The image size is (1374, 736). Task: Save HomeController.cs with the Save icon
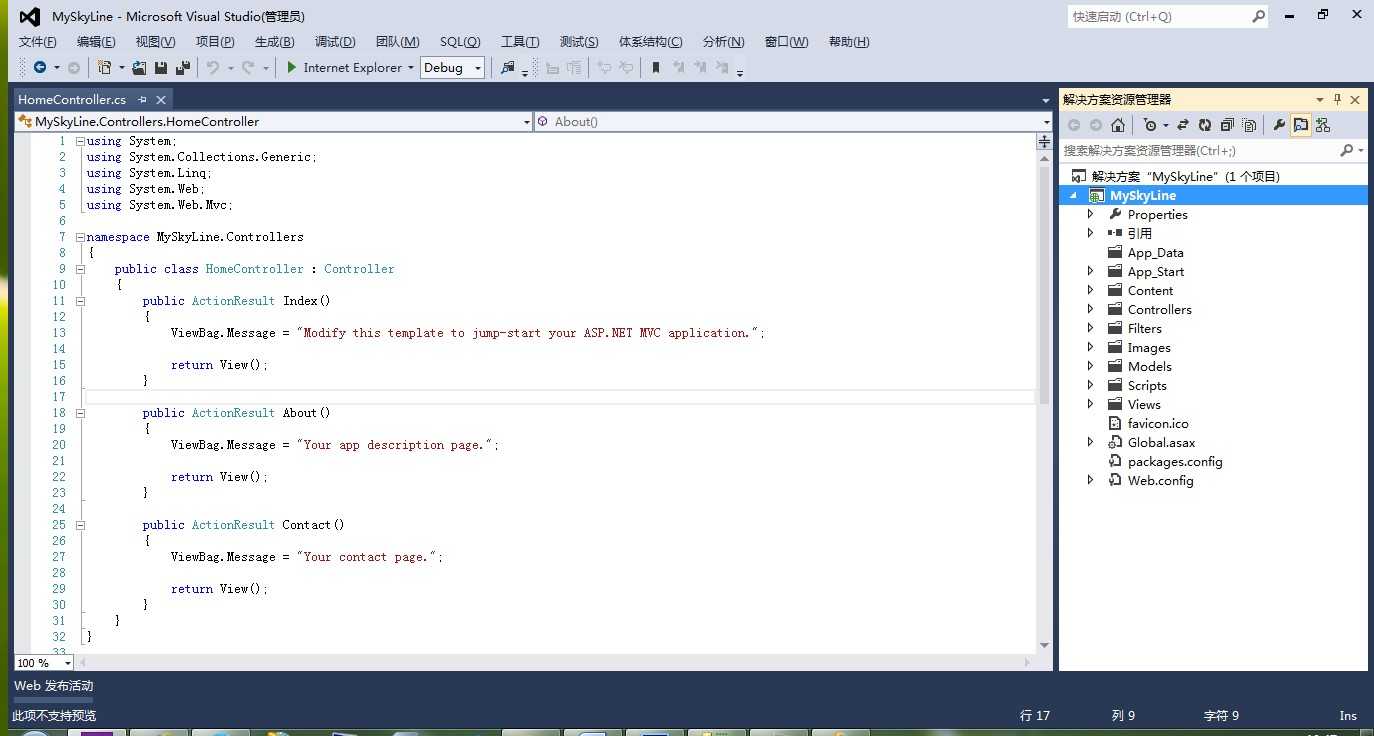[161, 67]
